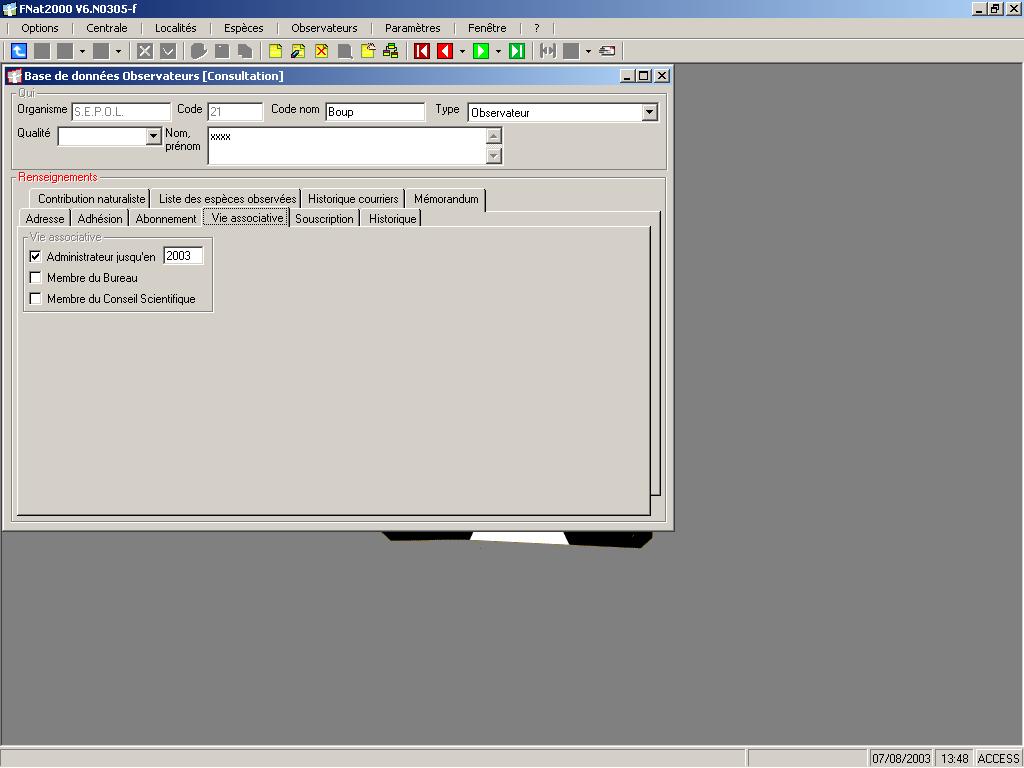Open the Localités menu
Image resolution: width=1024 pixels, height=768 pixels.
(176, 28)
